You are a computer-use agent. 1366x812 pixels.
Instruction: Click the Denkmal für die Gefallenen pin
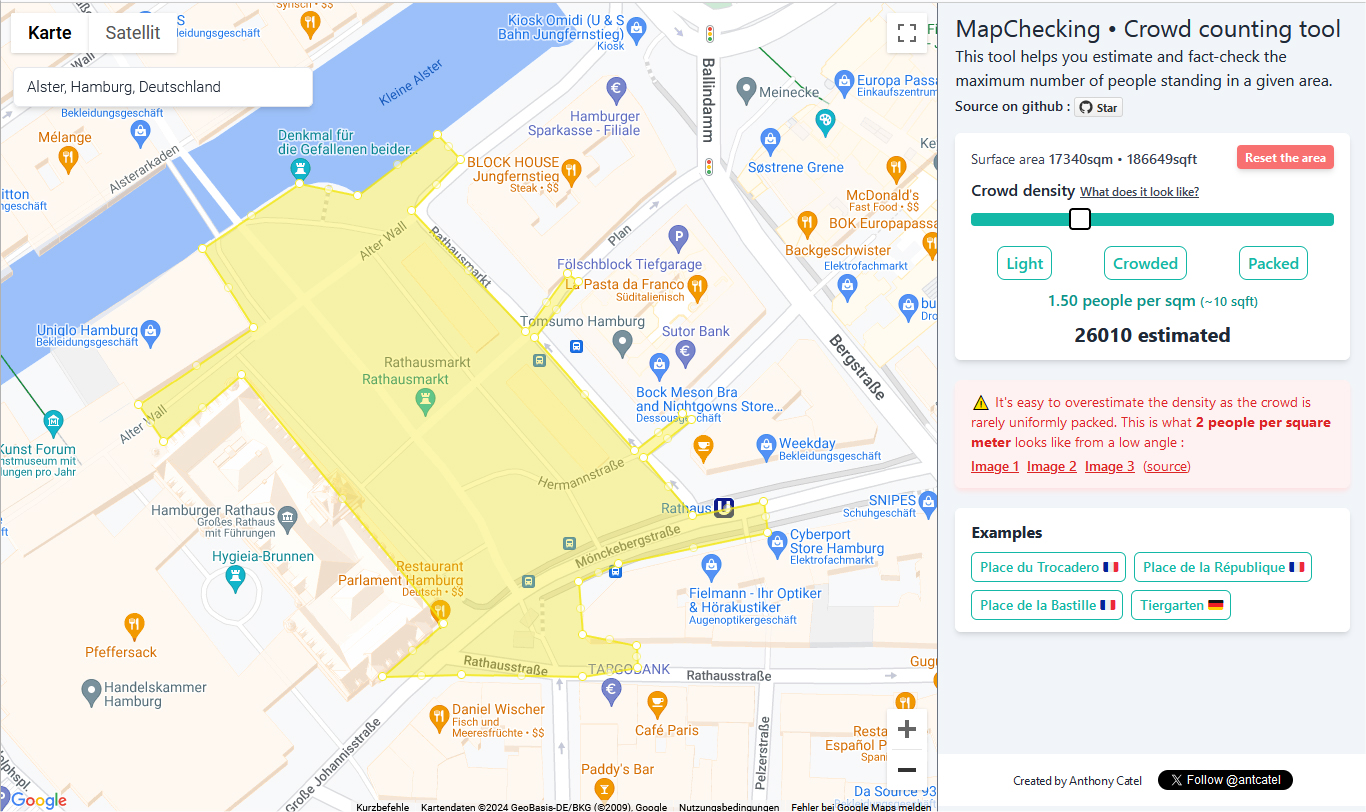[299, 169]
